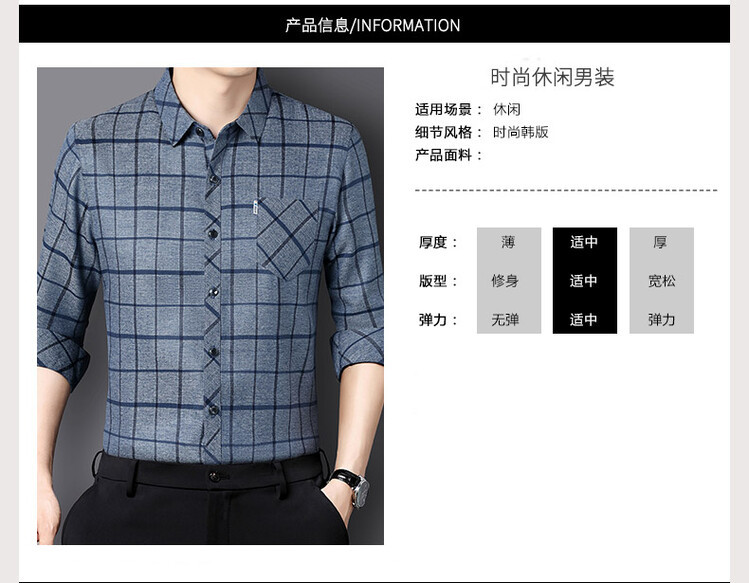Viewport: 749px width, 583px height.
Task: Click the shirt chest pocket
Action: (x=288, y=238)
